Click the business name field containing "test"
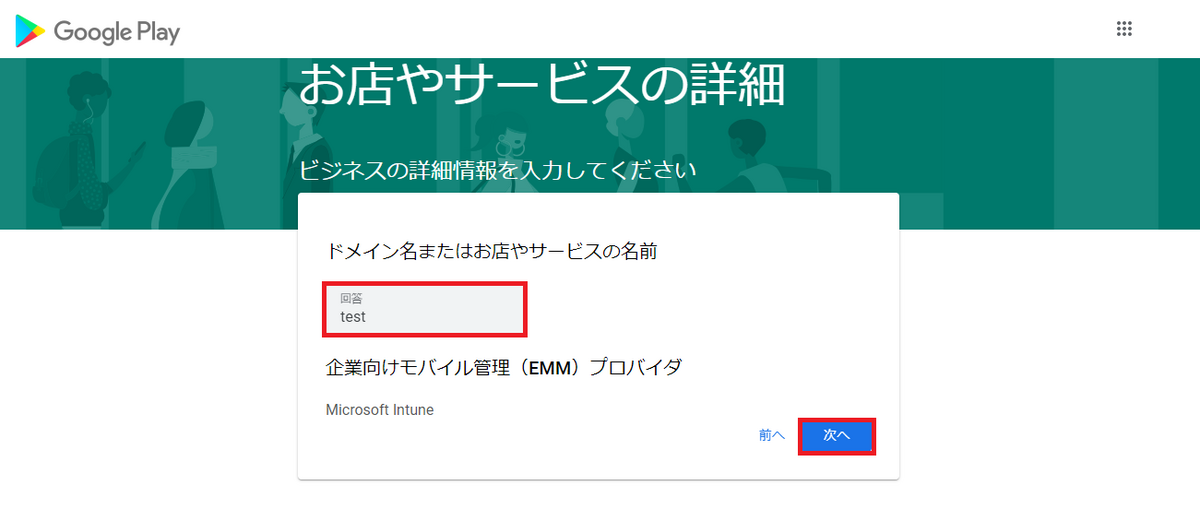This screenshot has height=521, width=1200. [425, 310]
